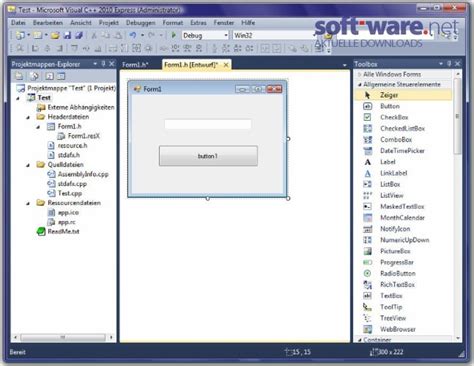Select the ComboBox control icon
474x366 pixels.
point(367,140)
